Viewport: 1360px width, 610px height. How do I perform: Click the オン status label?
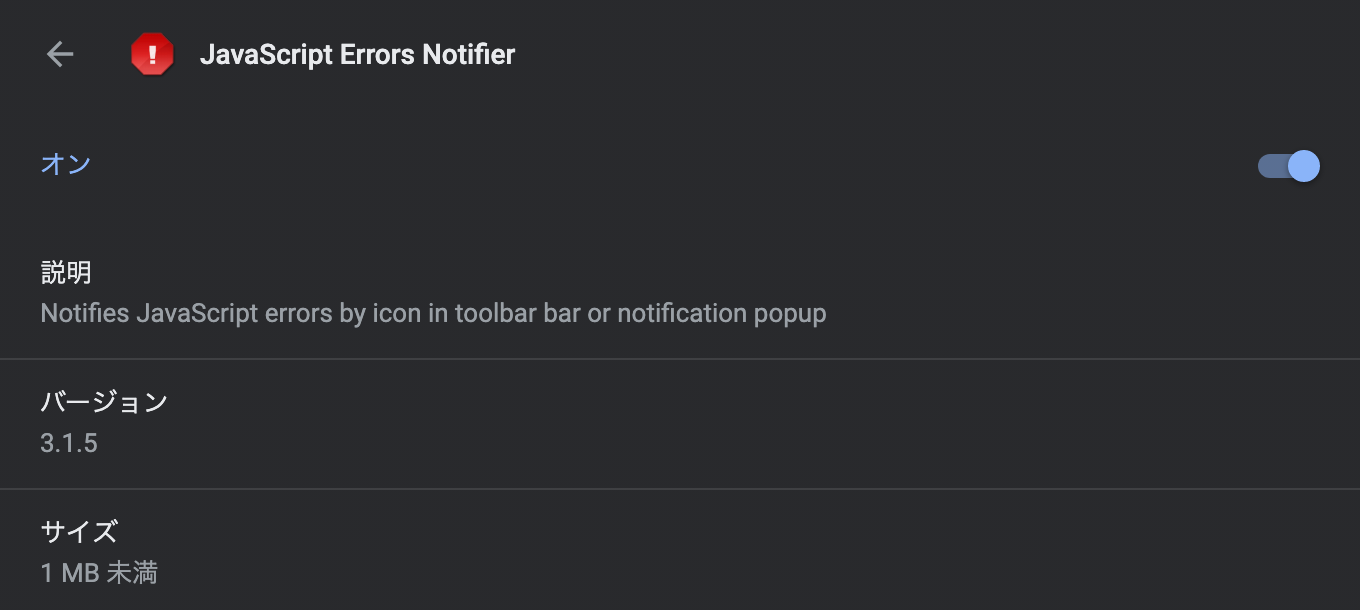[66, 164]
